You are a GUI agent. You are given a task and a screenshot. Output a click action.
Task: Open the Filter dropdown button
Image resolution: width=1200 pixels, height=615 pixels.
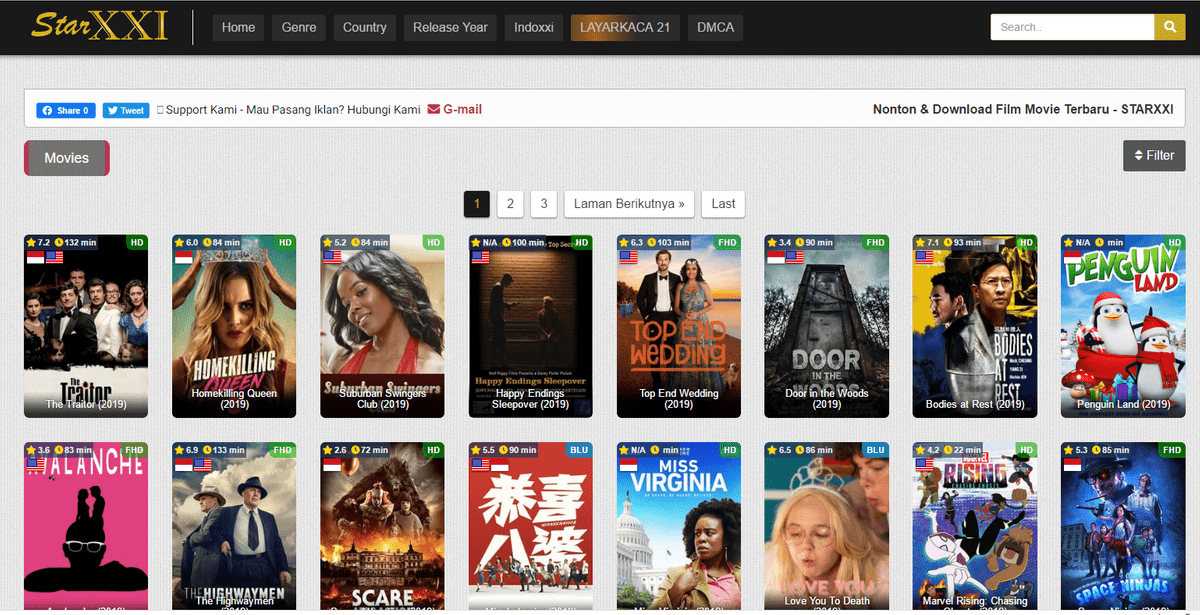point(1154,155)
